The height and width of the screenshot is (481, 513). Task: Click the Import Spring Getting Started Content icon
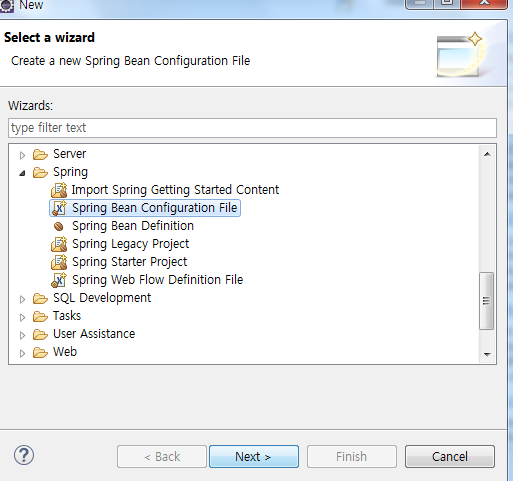(x=59, y=190)
